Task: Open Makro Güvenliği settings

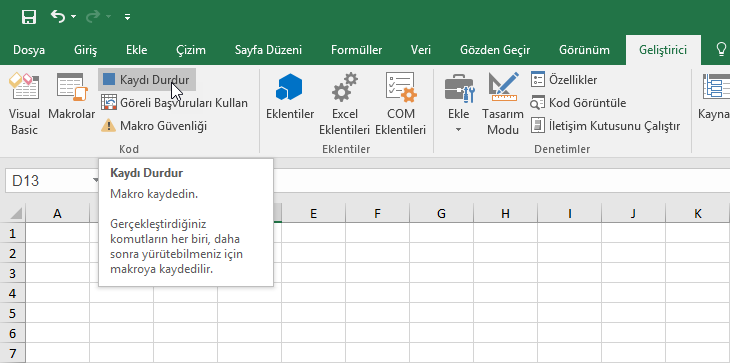Action: pos(154,125)
